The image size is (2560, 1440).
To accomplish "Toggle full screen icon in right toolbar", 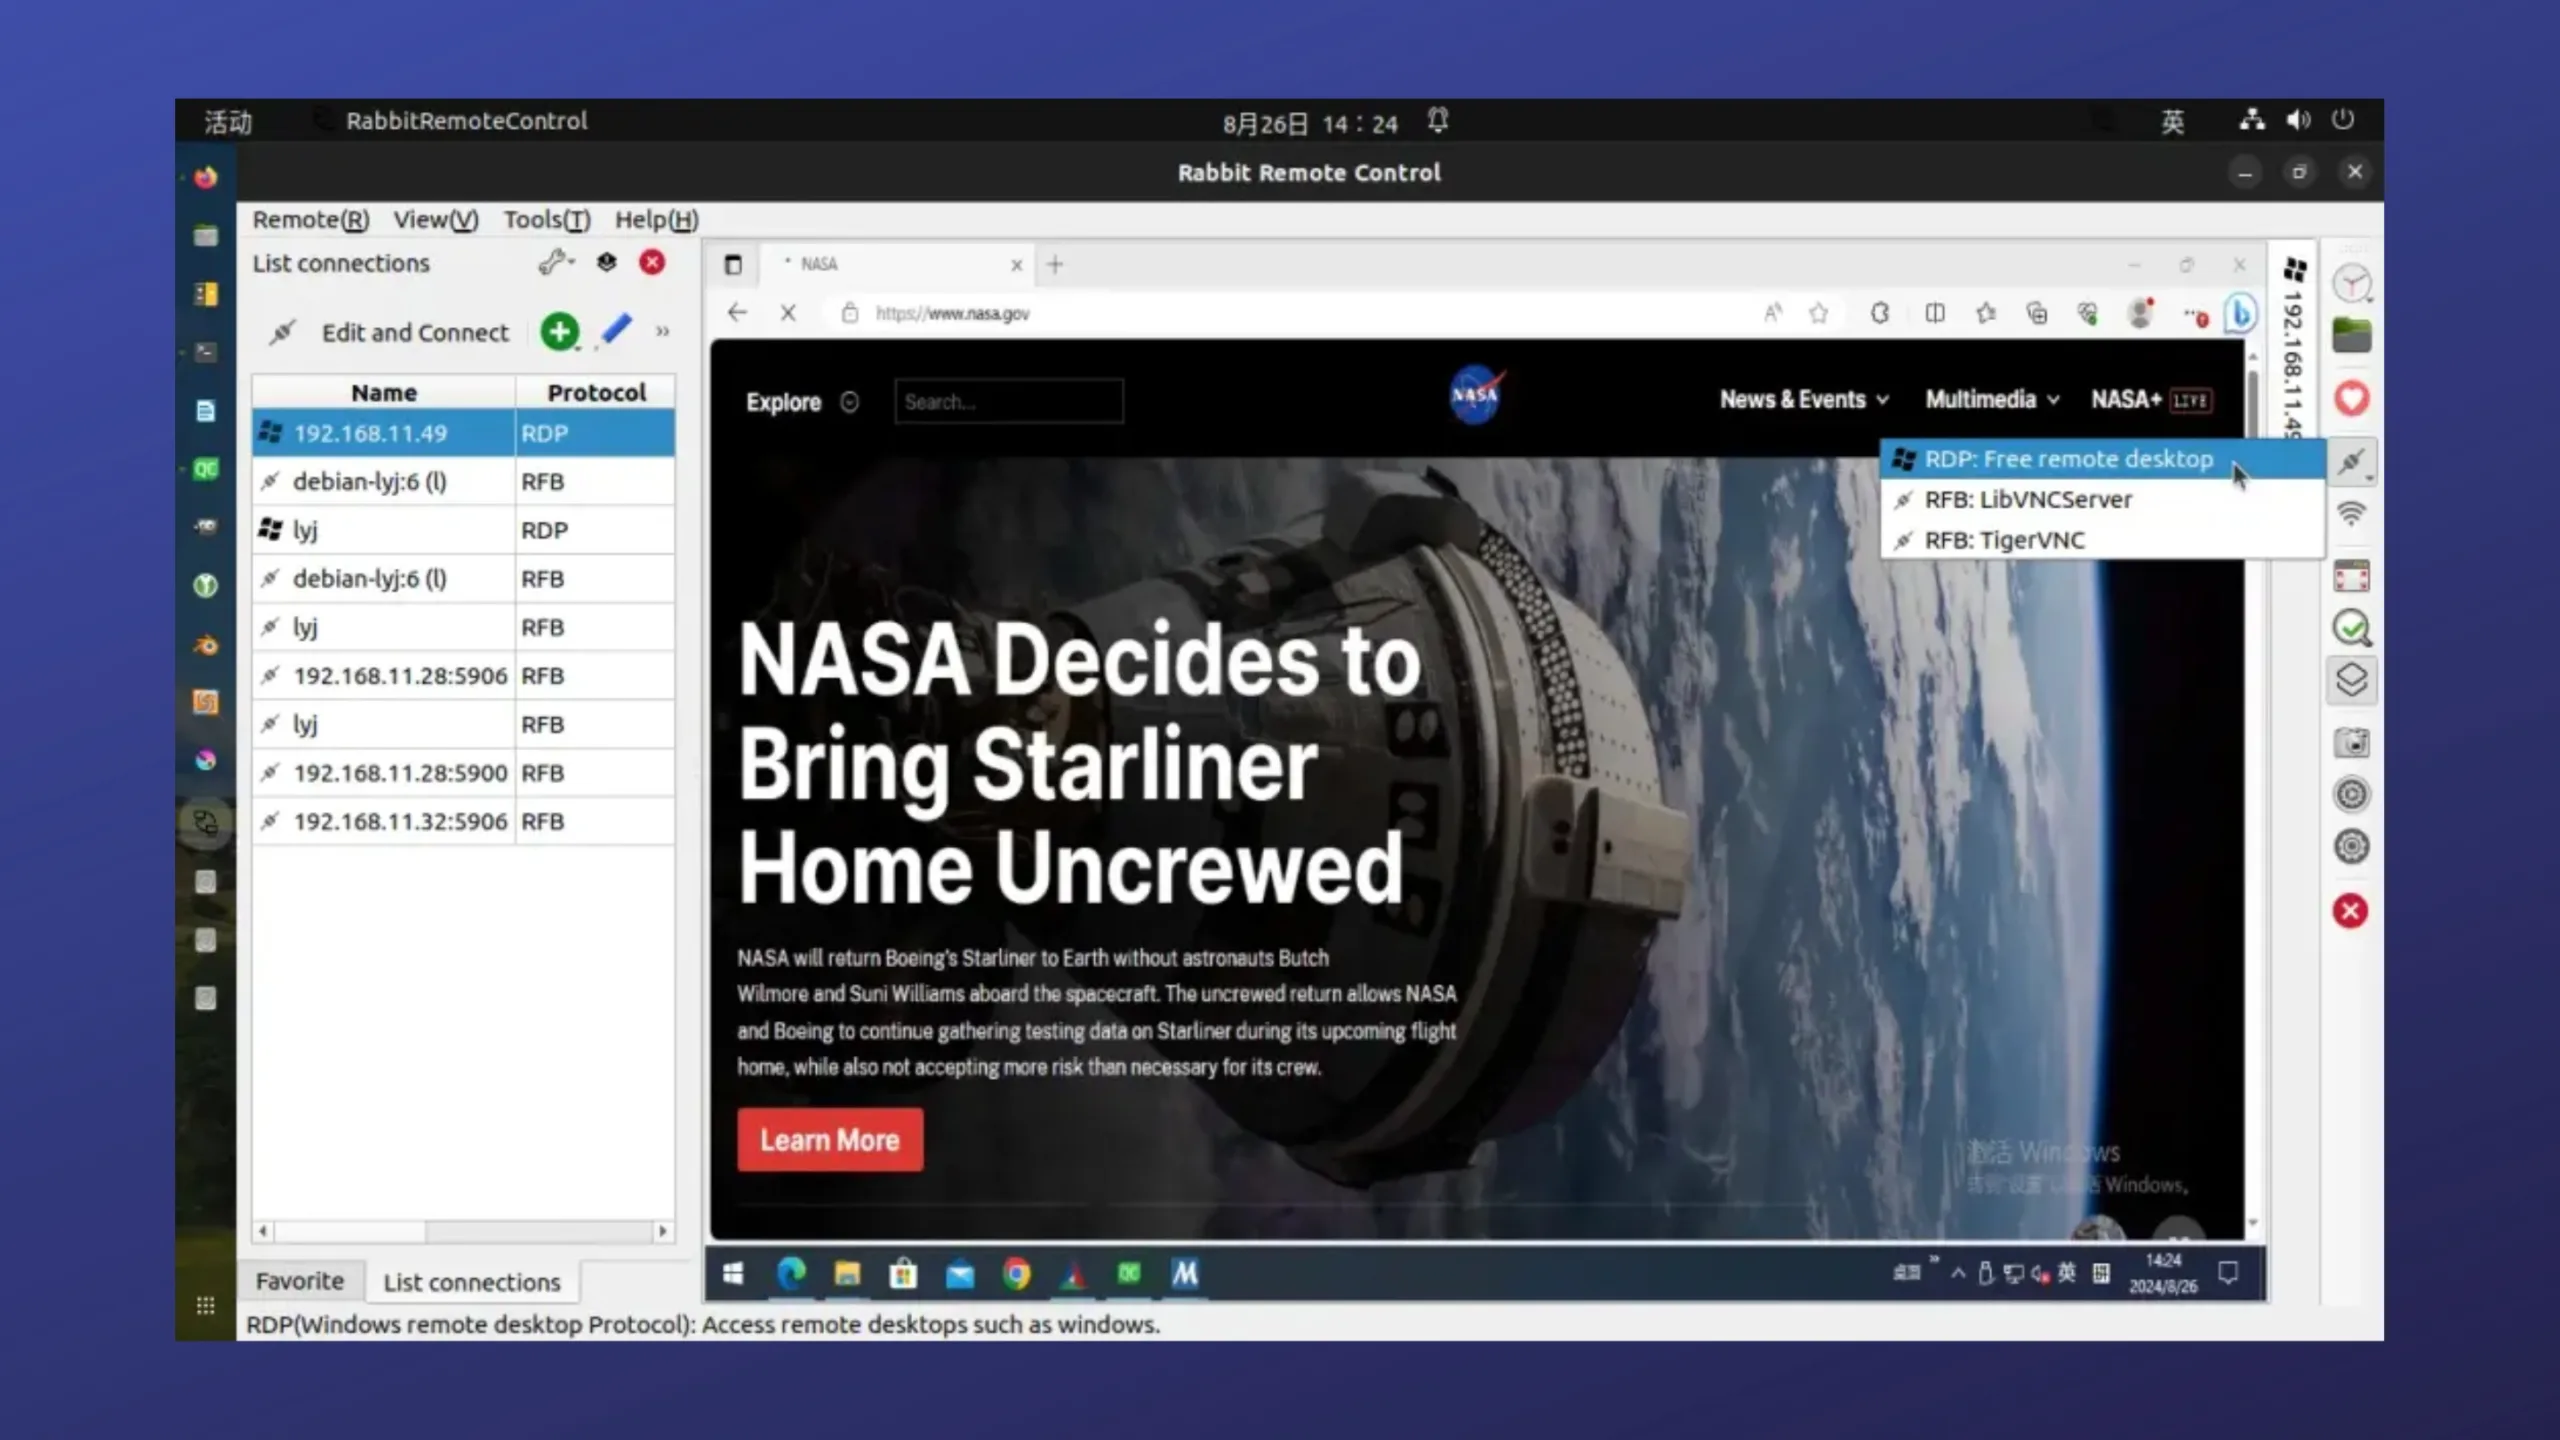I will pyautogui.click(x=2352, y=577).
